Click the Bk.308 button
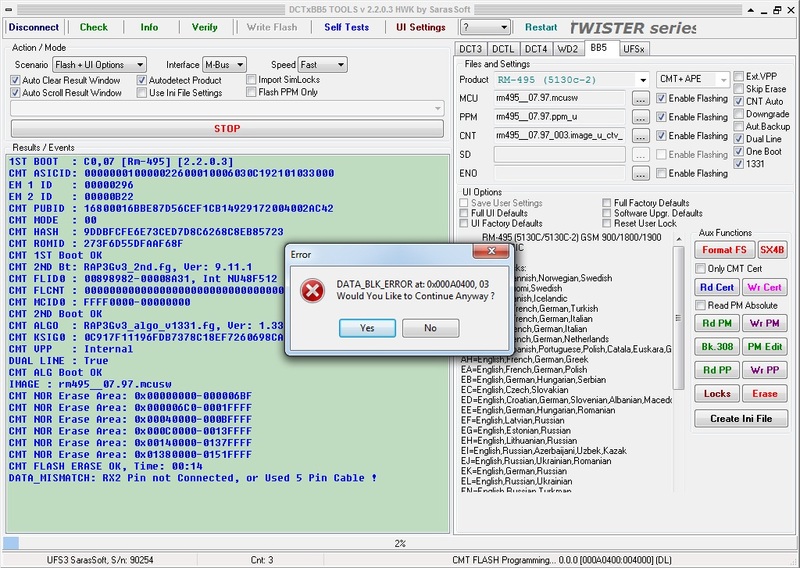 coord(717,347)
